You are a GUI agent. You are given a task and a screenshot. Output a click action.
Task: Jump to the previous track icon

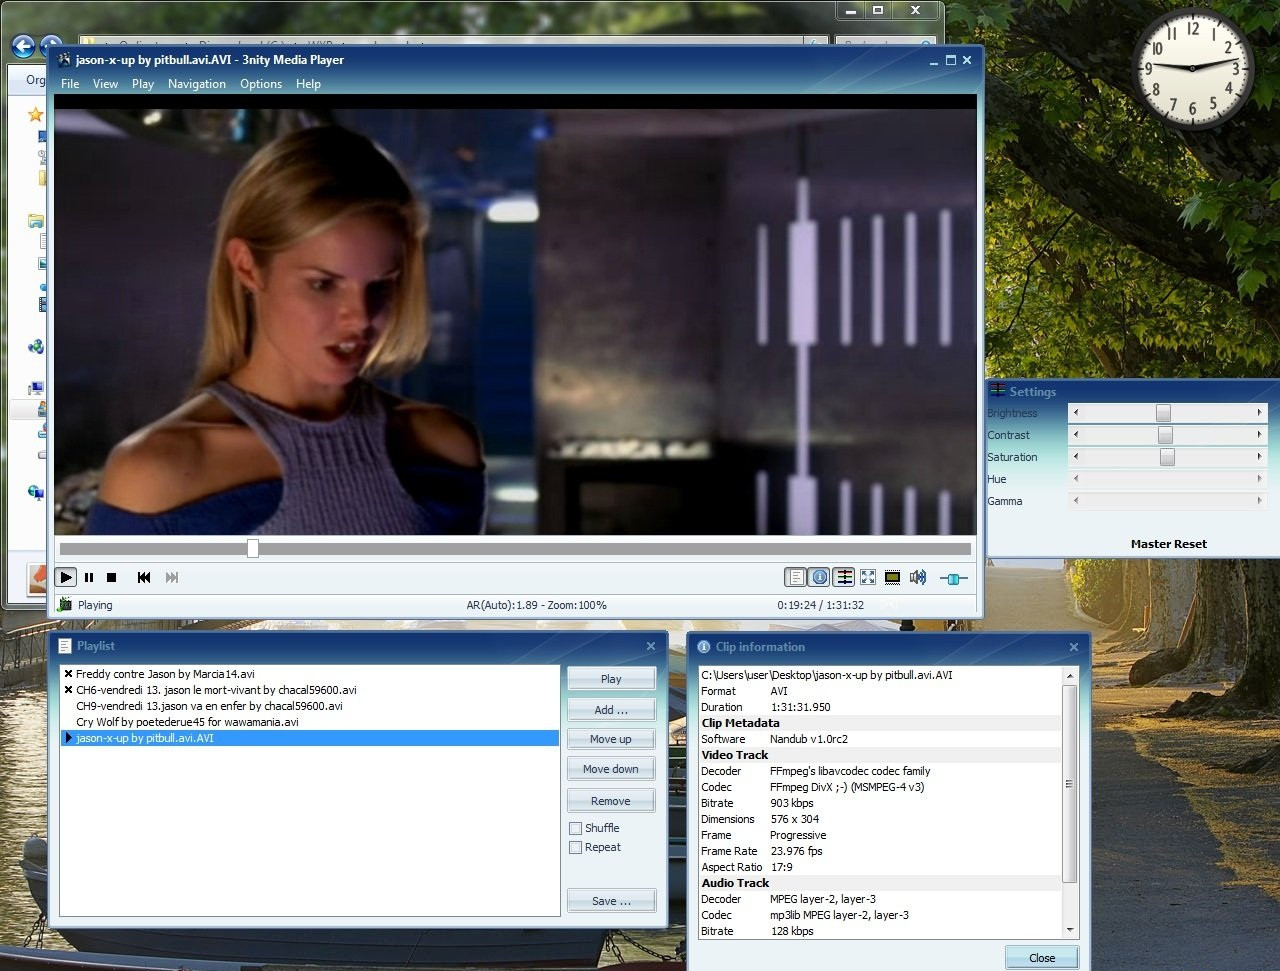tap(144, 577)
